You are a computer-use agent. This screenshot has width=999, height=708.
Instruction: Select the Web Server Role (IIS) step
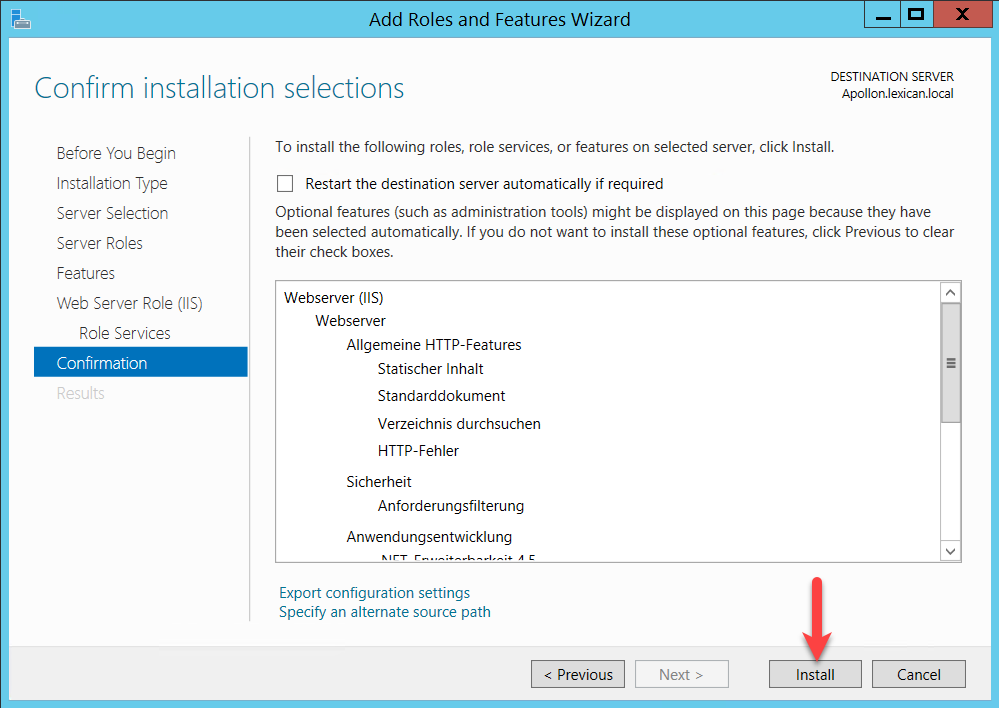coord(130,303)
